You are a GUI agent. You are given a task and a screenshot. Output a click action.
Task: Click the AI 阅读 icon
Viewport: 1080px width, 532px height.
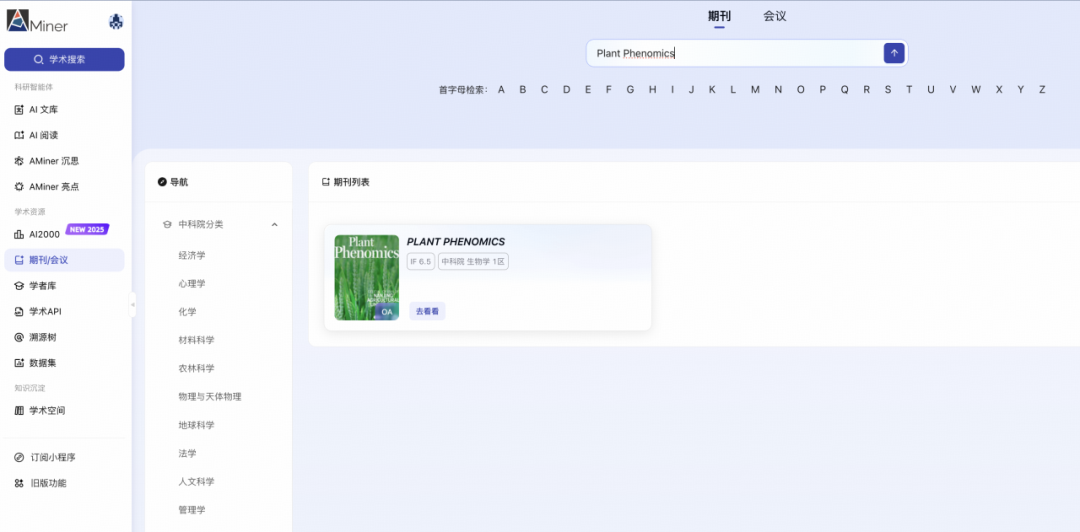click(x=19, y=135)
